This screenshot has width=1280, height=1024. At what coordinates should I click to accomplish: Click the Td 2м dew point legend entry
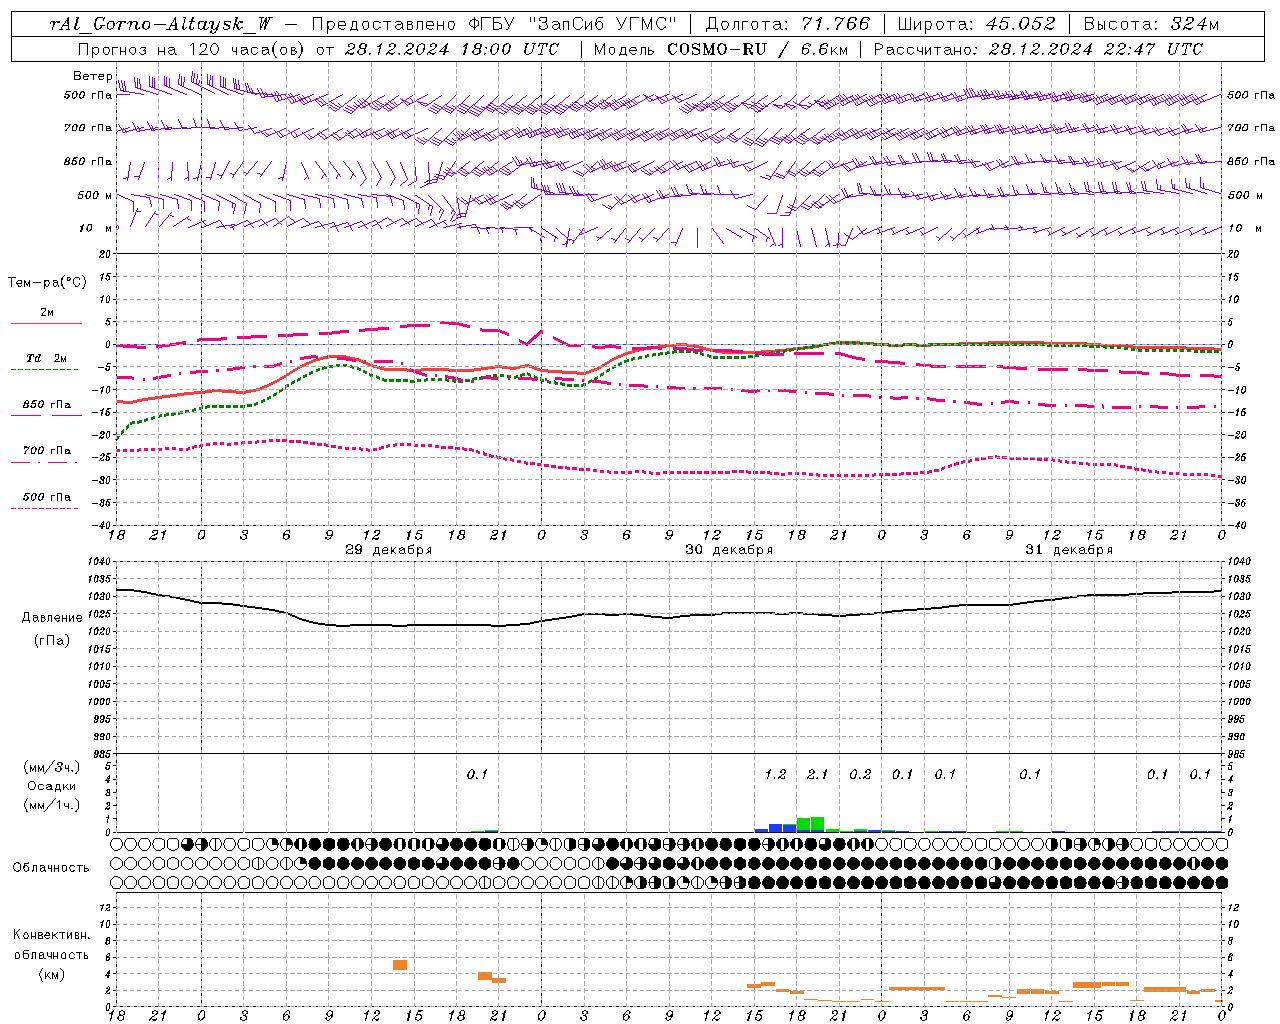click(x=46, y=358)
